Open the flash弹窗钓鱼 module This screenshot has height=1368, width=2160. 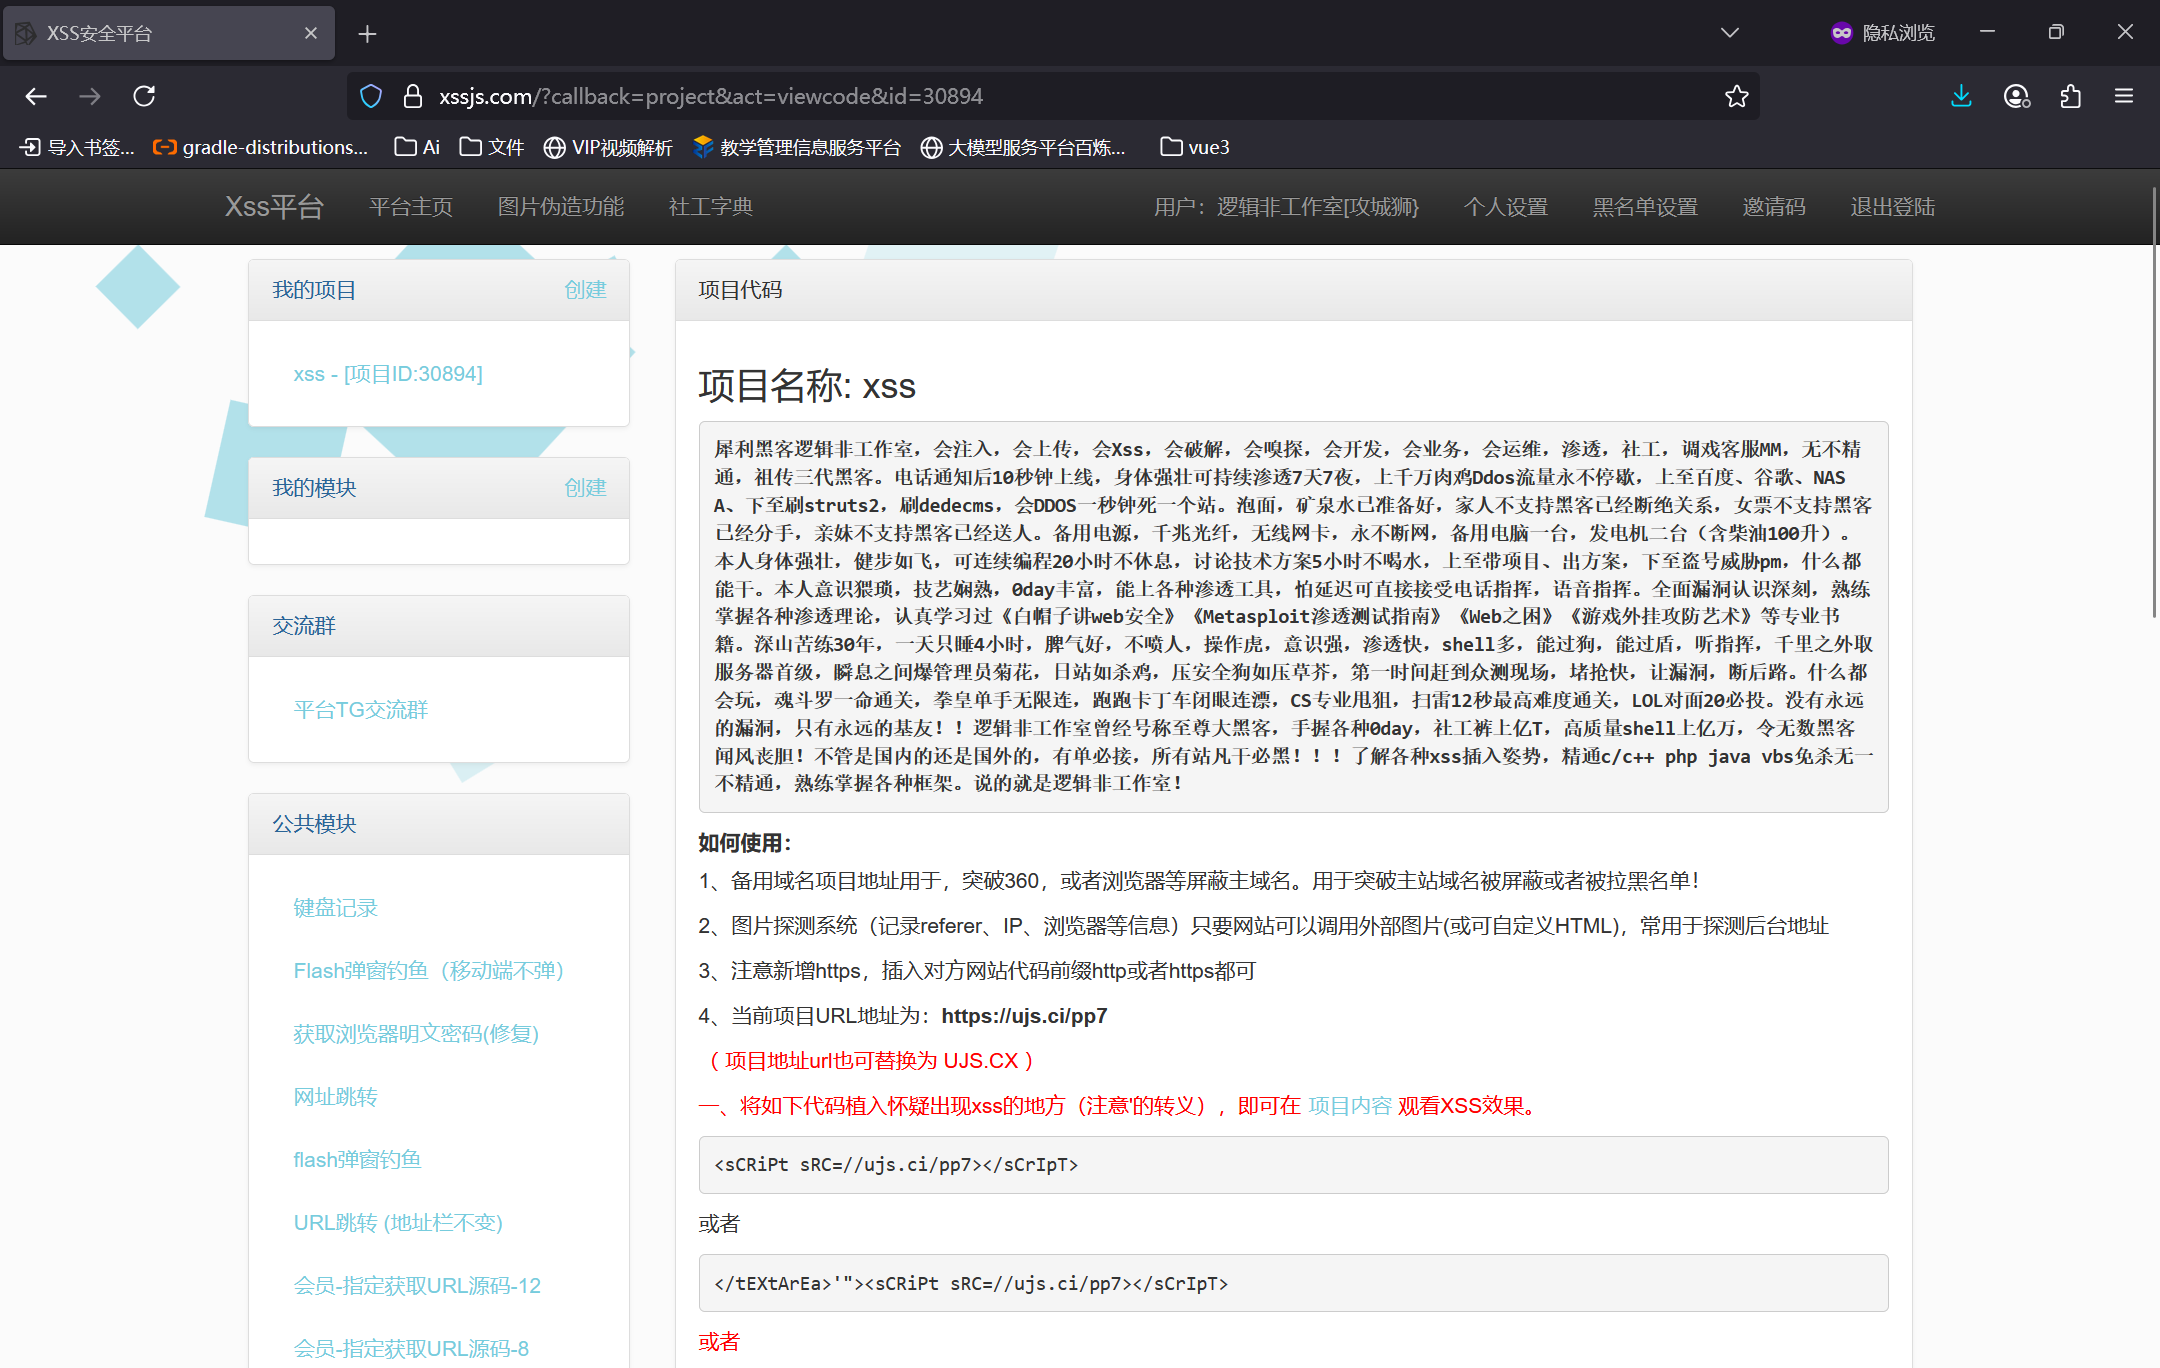coord(358,1160)
